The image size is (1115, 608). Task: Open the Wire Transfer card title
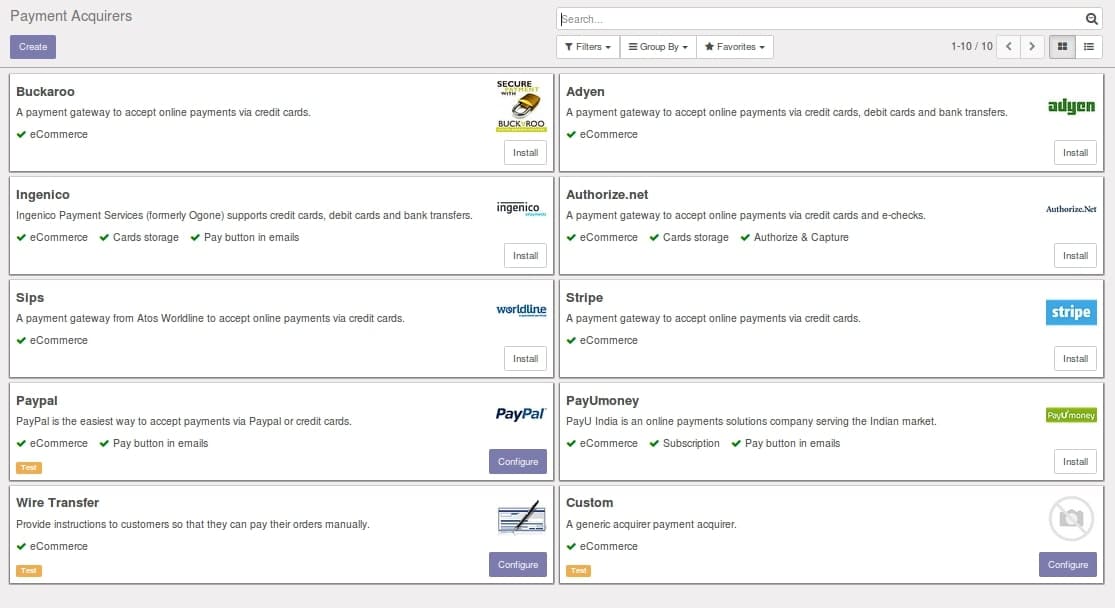pyautogui.click(x=58, y=503)
